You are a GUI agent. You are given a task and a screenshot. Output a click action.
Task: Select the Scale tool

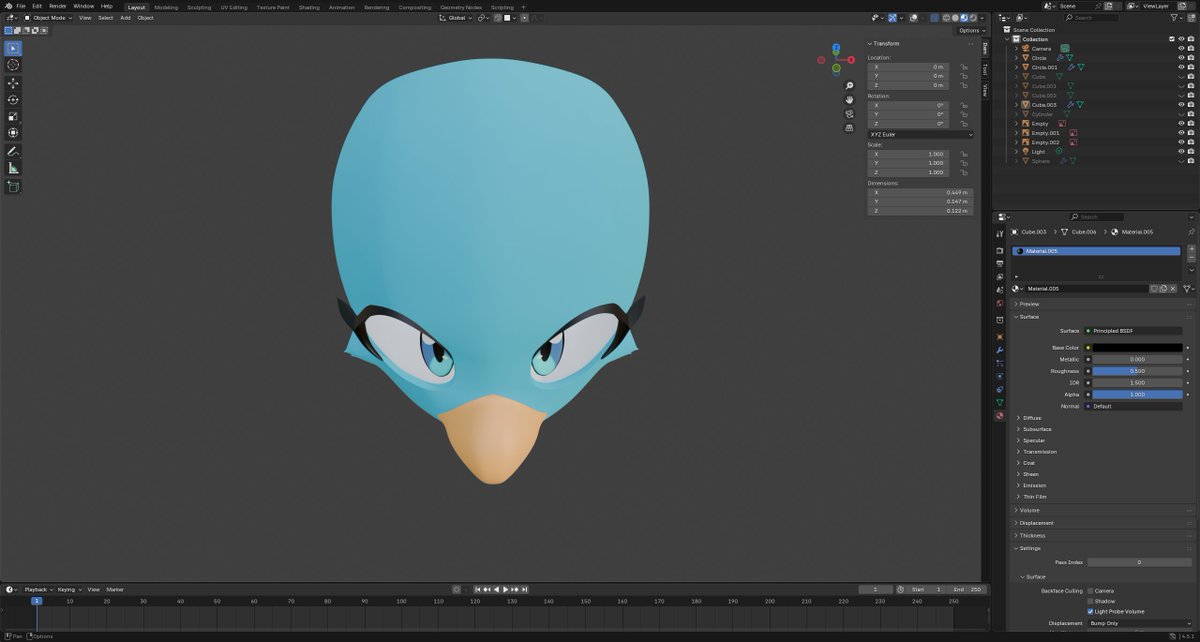(13, 116)
